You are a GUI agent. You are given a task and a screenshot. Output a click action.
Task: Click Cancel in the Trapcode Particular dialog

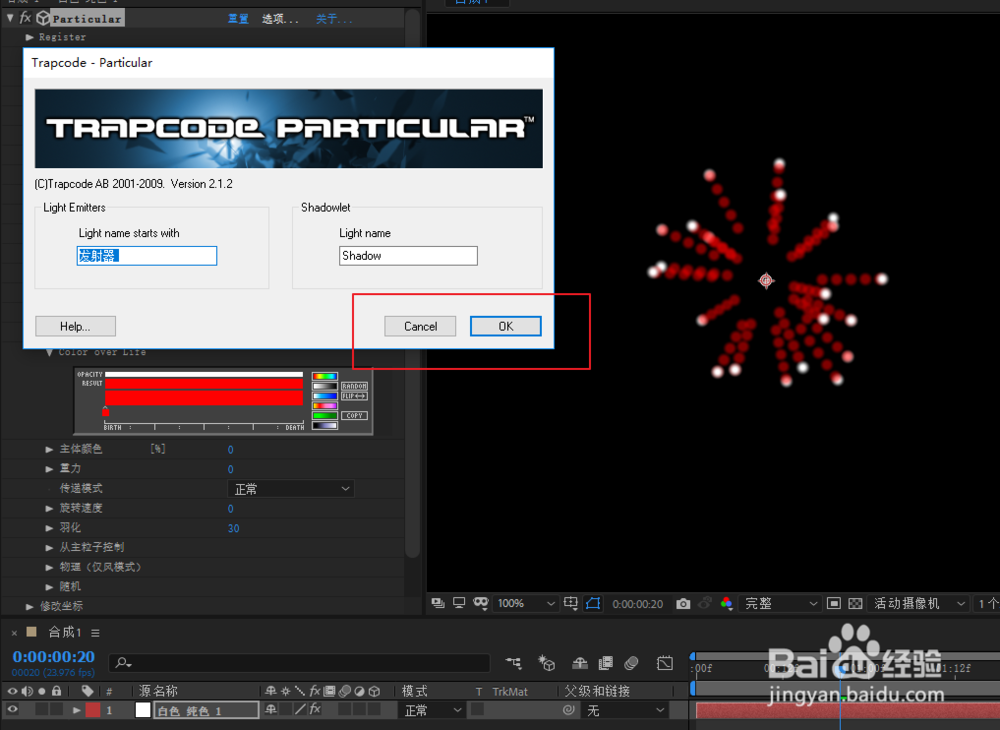point(420,326)
